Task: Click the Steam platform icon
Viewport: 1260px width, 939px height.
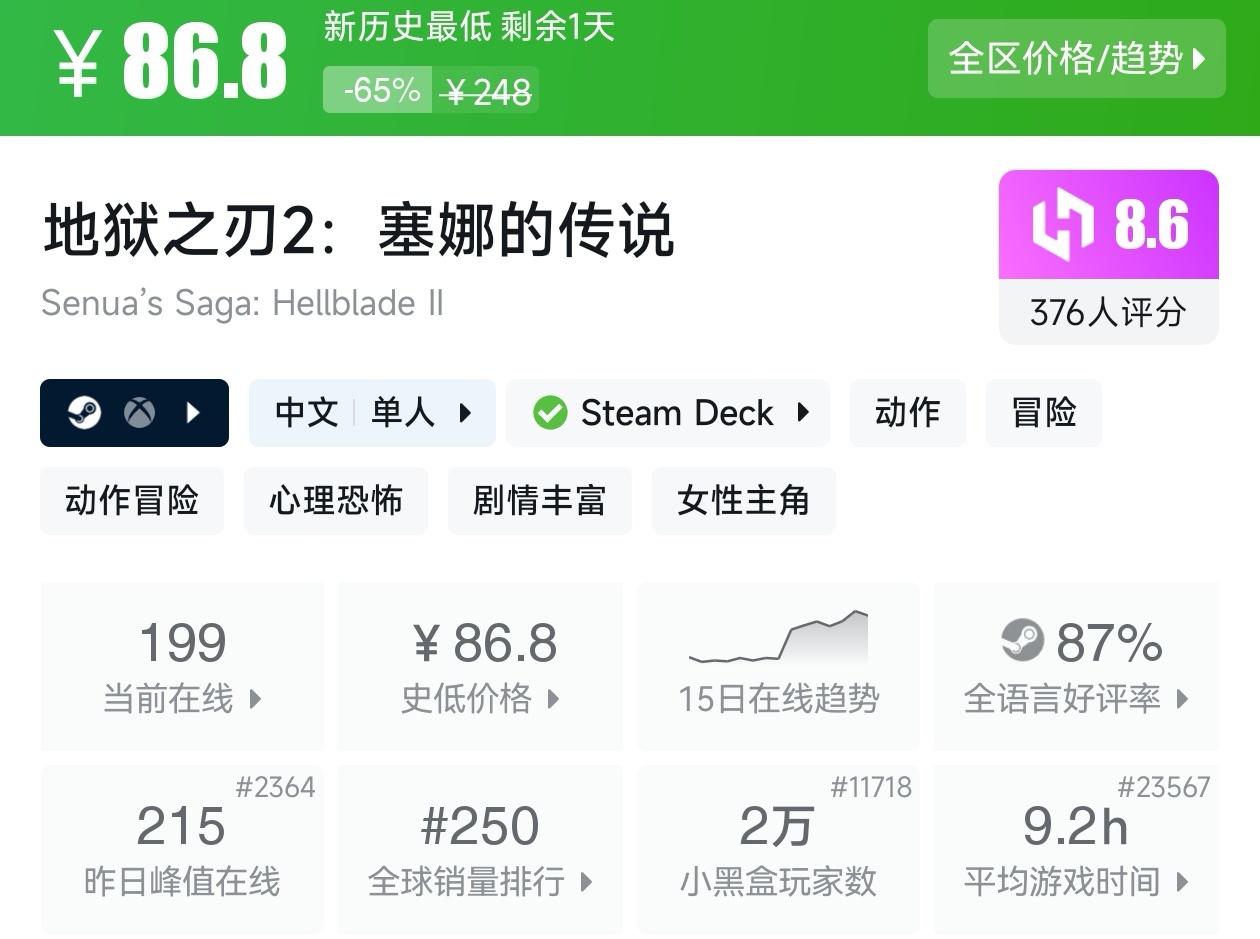Action: click(x=85, y=412)
